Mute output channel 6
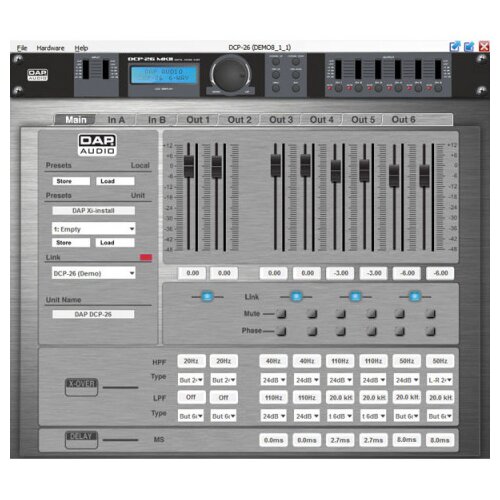500x500 pixels. pyautogui.click(x=431, y=314)
